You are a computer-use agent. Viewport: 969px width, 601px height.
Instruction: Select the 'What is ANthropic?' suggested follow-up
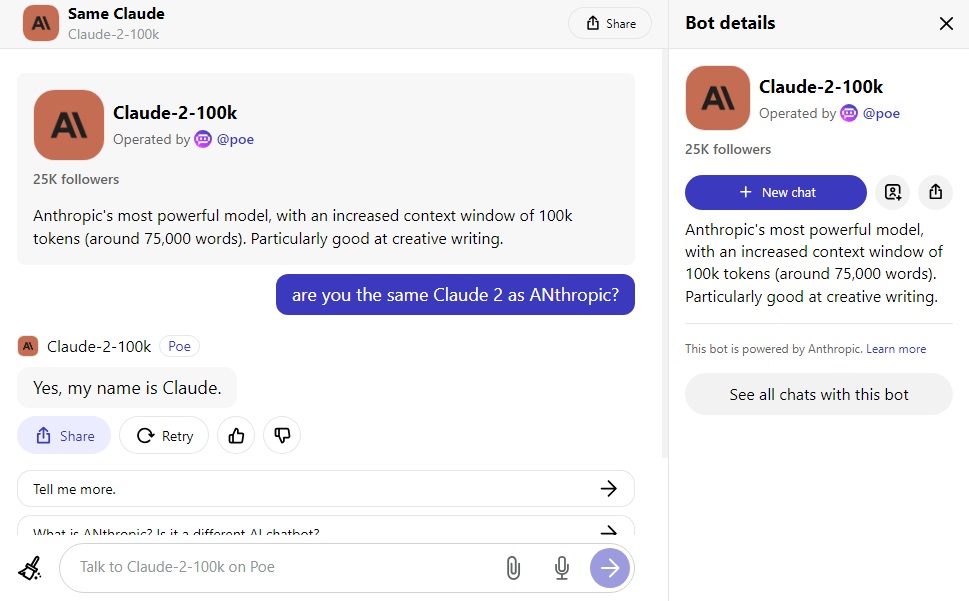pyautogui.click(x=326, y=526)
